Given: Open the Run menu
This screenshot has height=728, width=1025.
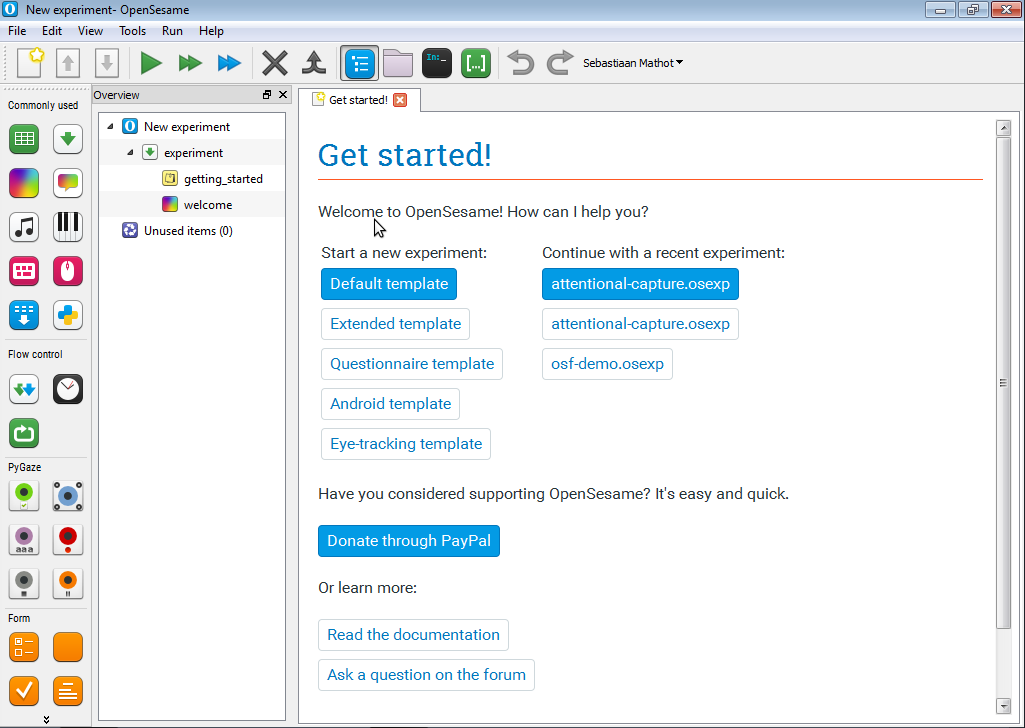Looking at the screenshot, I should coord(172,31).
